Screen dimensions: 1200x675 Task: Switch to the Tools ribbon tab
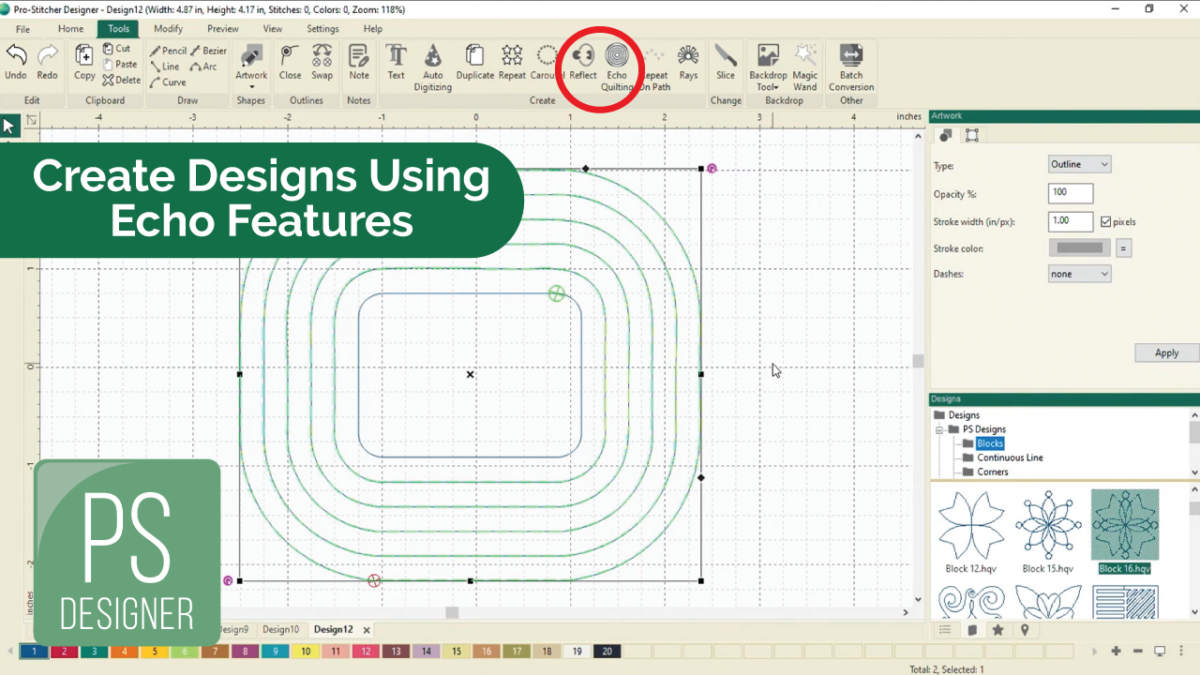coord(118,28)
